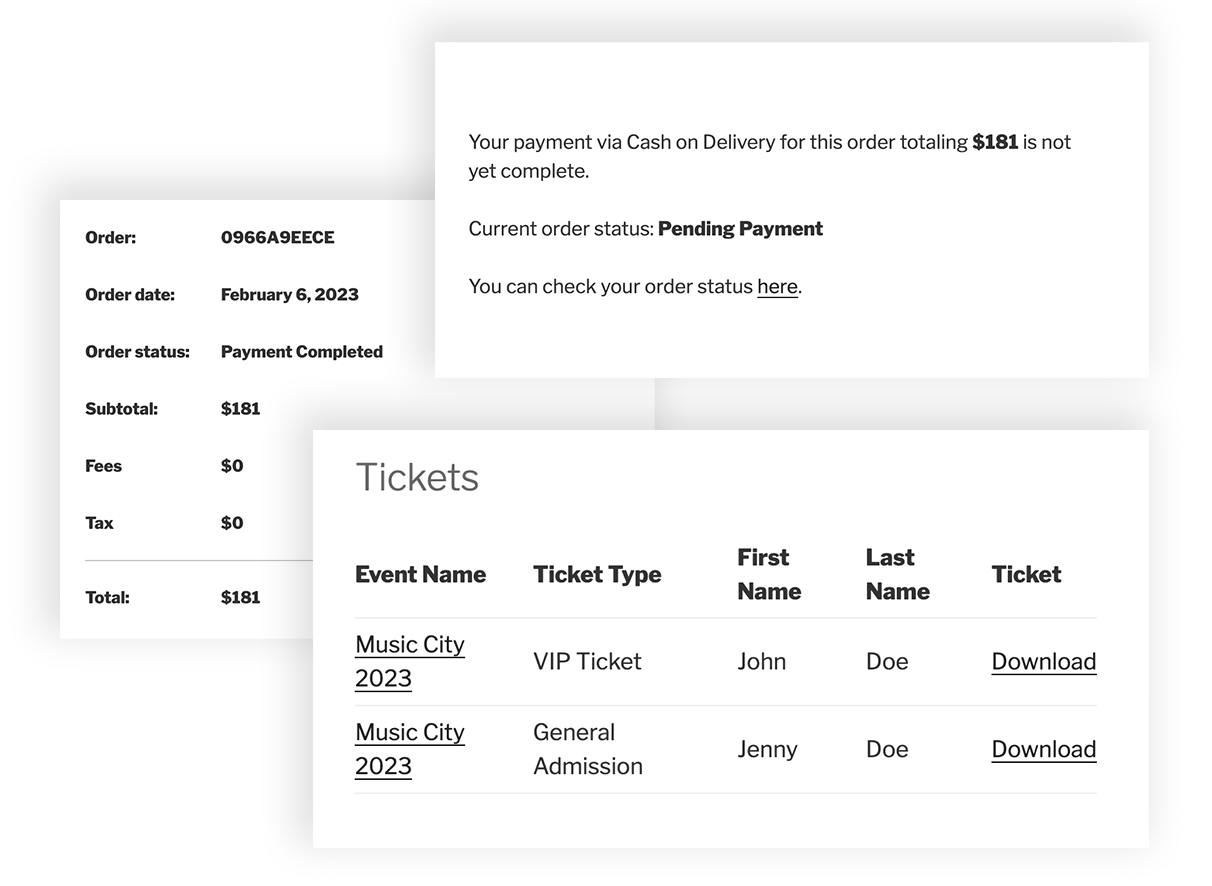Click the 'here' link to check order status
The width and height of the screenshot is (1212, 886).
coord(777,286)
